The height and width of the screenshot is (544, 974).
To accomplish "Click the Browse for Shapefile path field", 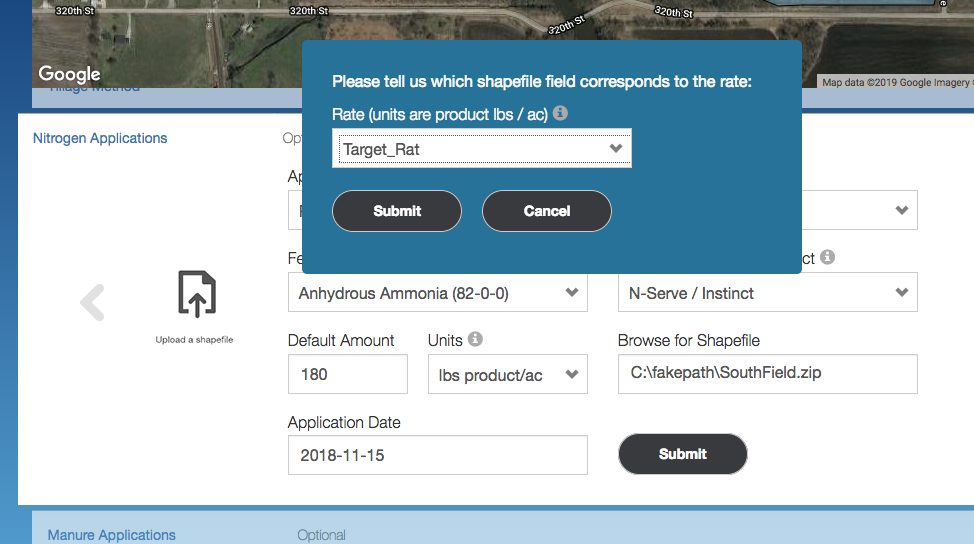I will click(767, 375).
